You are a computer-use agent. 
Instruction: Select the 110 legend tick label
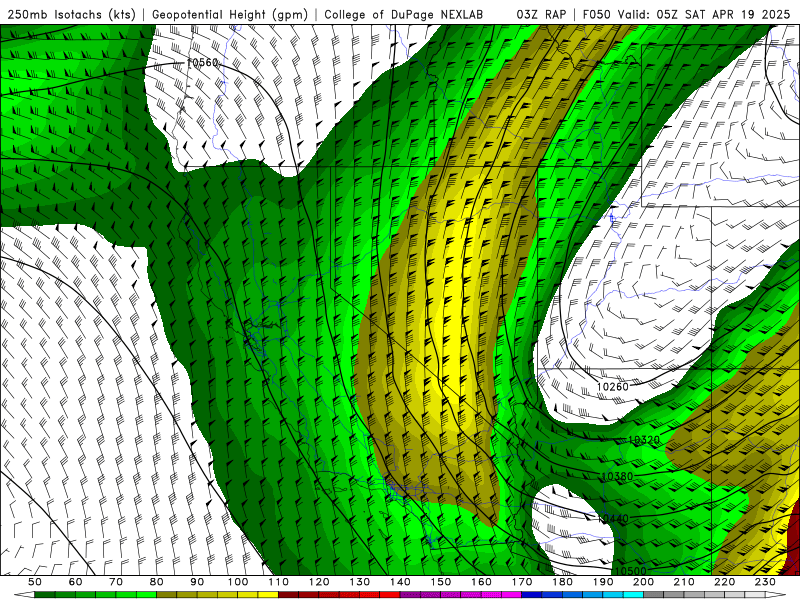pyautogui.click(x=279, y=582)
